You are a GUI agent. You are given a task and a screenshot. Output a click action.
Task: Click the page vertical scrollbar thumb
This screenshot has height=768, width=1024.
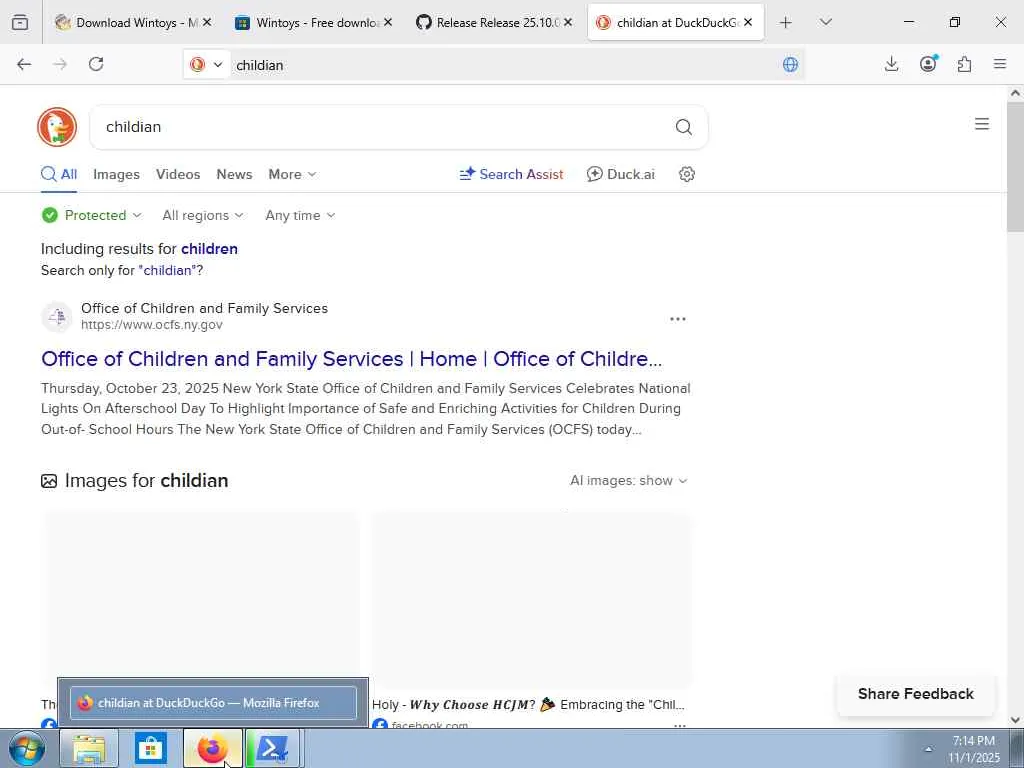(x=1015, y=167)
